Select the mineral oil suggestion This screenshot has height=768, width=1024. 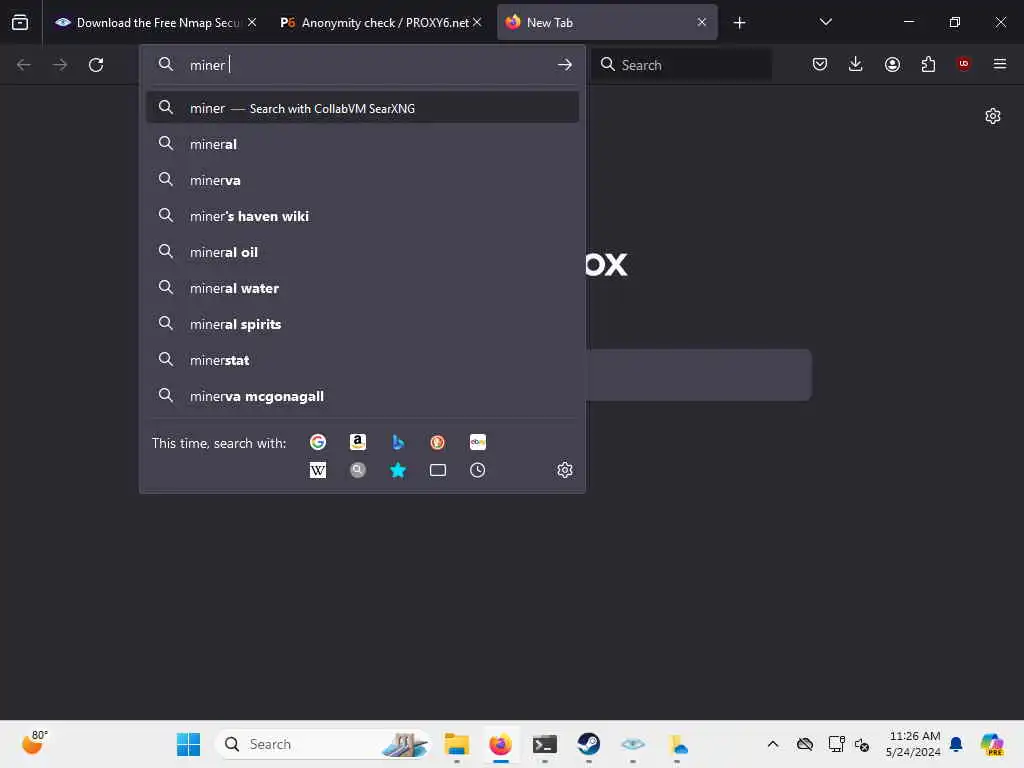tap(362, 251)
